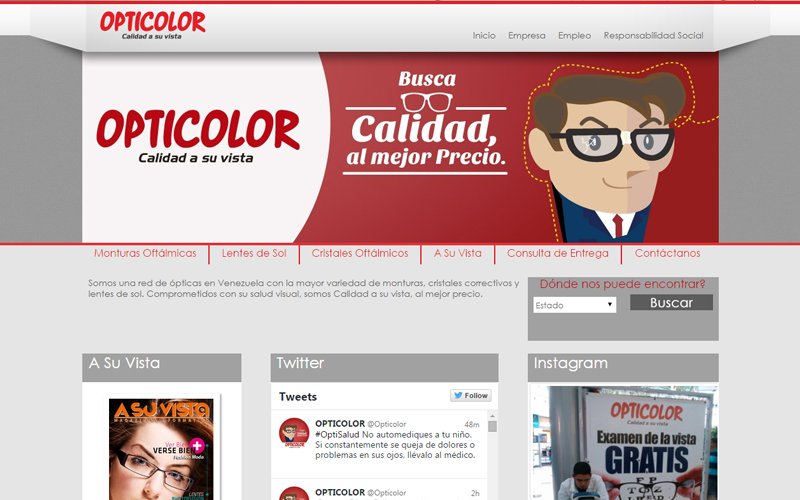Open the Monturas Oftálmicas tab

pyautogui.click(x=145, y=254)
